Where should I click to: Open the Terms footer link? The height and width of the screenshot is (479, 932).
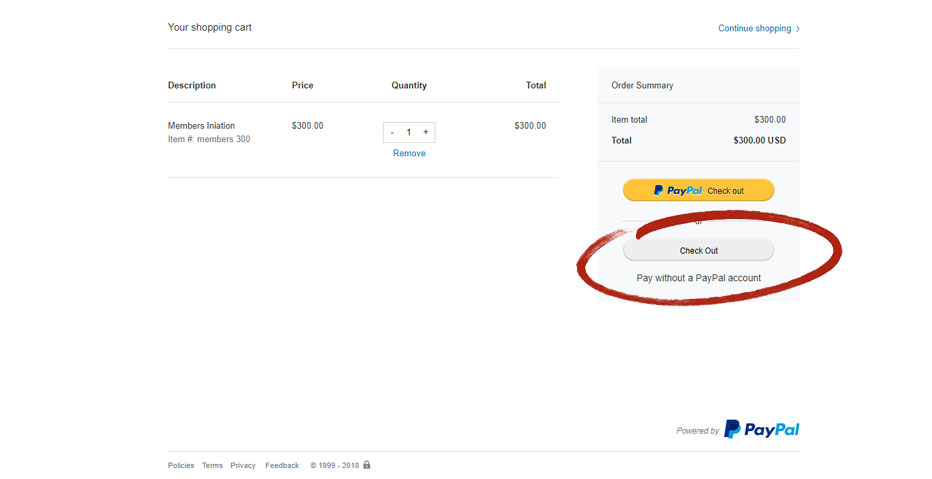coord(212,465)
